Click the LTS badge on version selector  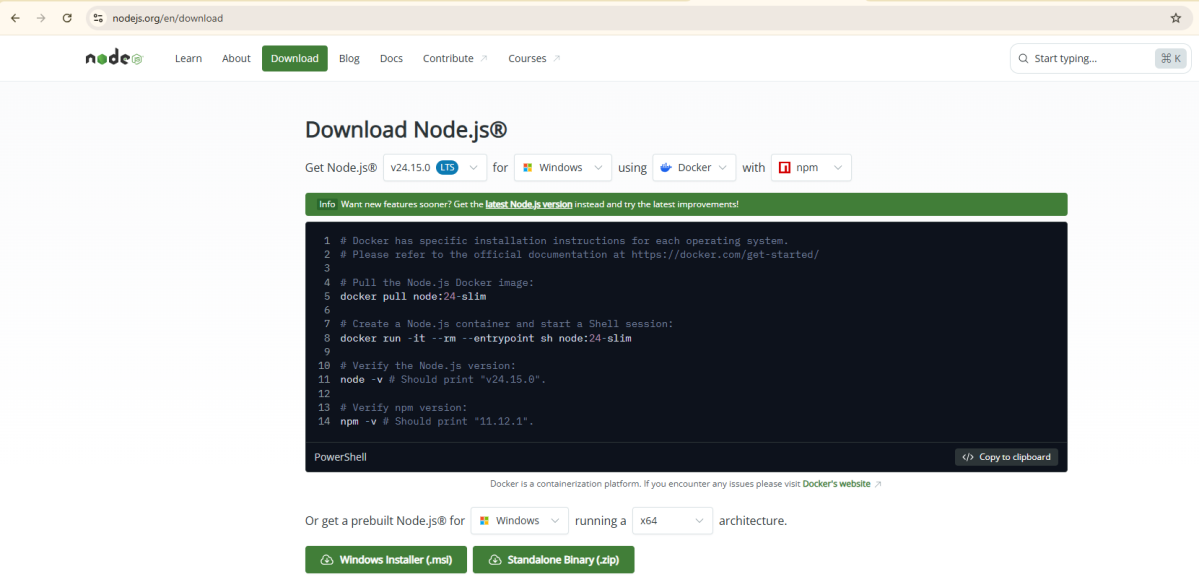(x=447, y=167)
